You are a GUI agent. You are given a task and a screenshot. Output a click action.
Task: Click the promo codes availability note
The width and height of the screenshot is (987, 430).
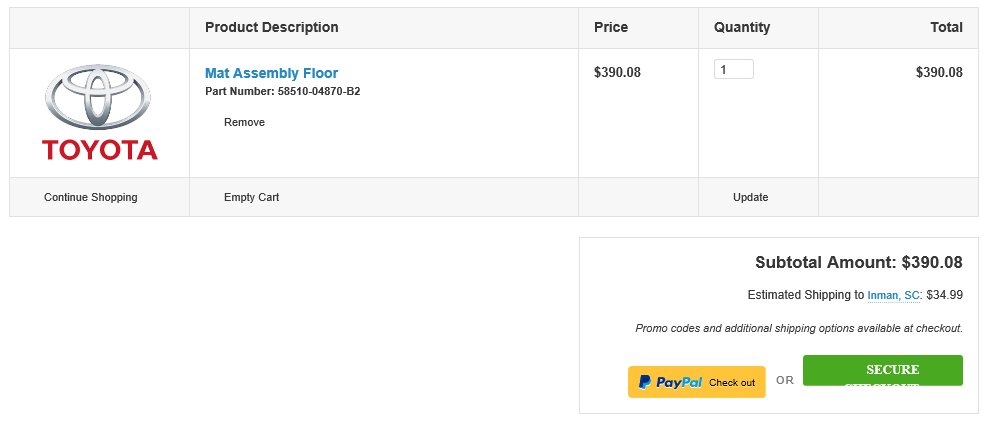pyautogui.click(x=799, y=328)
